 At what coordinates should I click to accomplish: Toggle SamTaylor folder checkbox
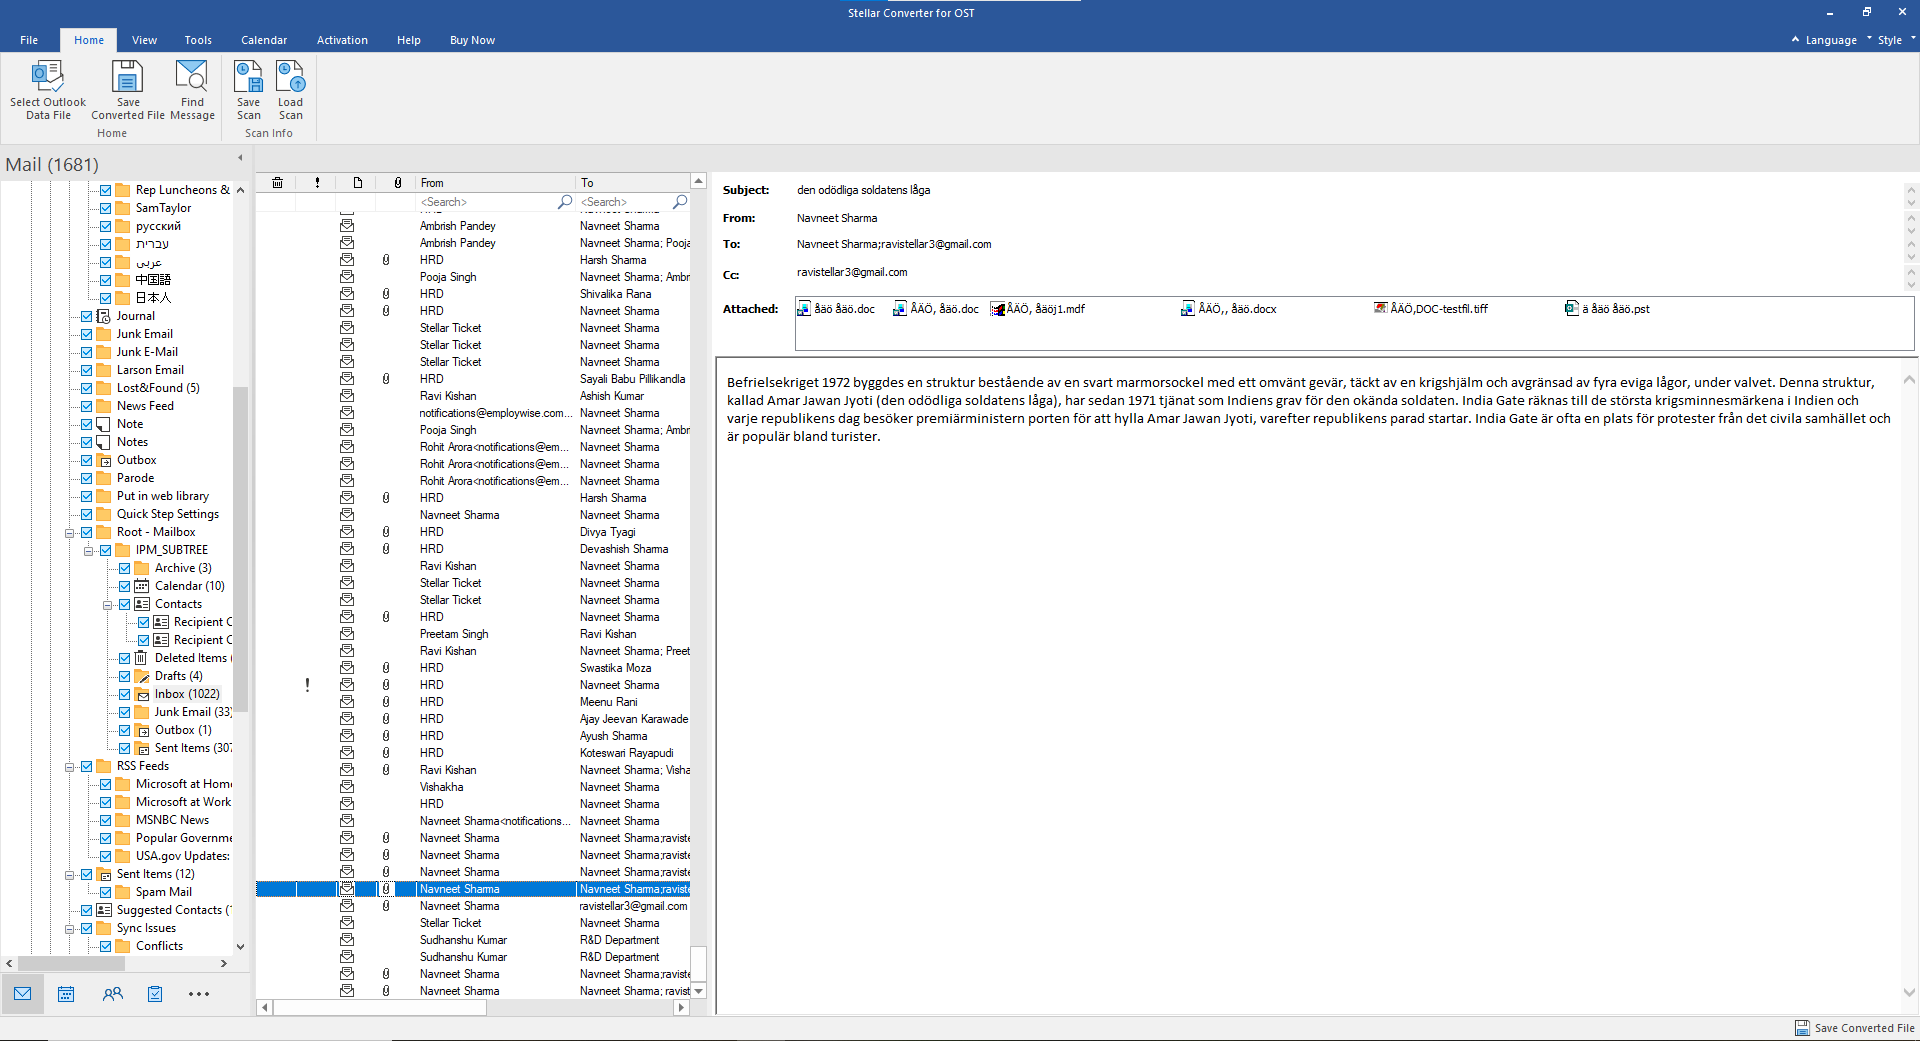[x=106, y=208]
